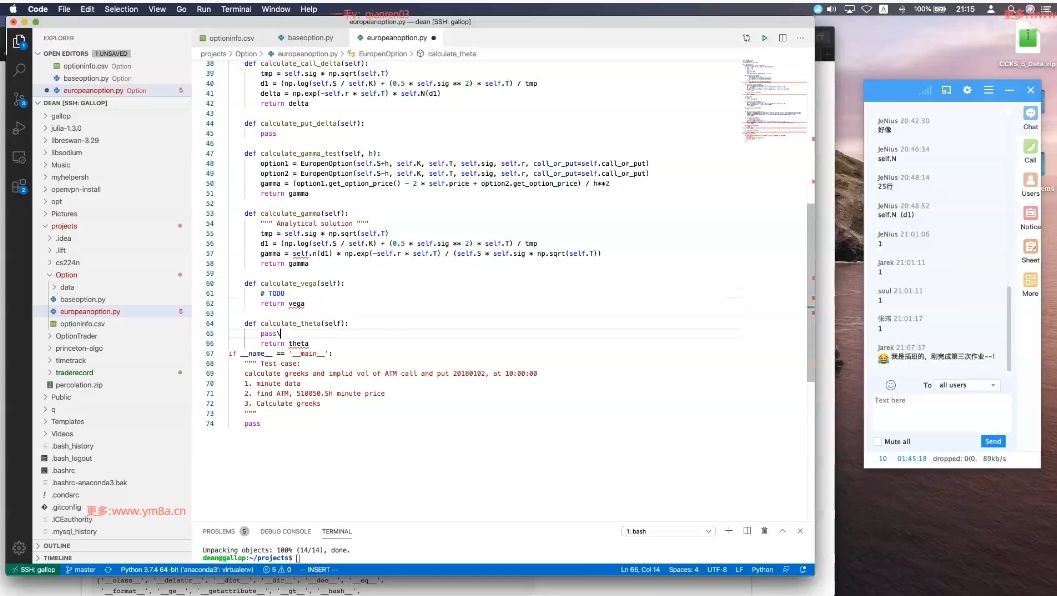This screenshot has height=596, width=1057.
Task: Open the Source Control view
Action: point(20,99)
